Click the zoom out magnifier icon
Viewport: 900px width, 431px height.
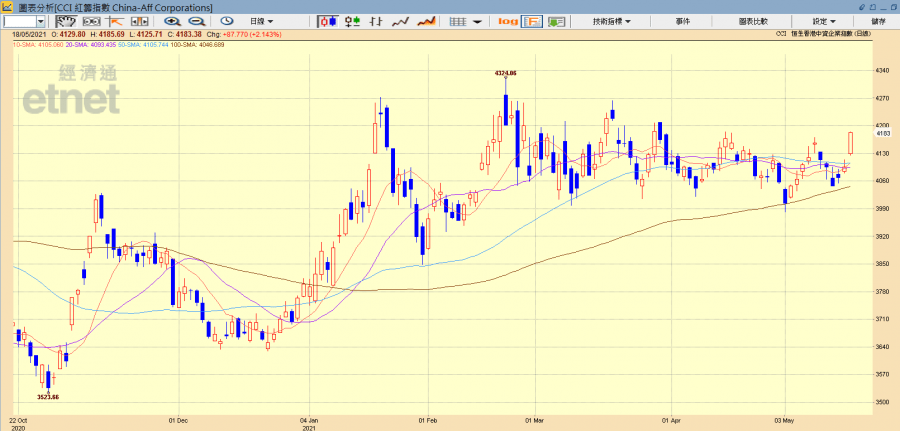coord(198,21)
